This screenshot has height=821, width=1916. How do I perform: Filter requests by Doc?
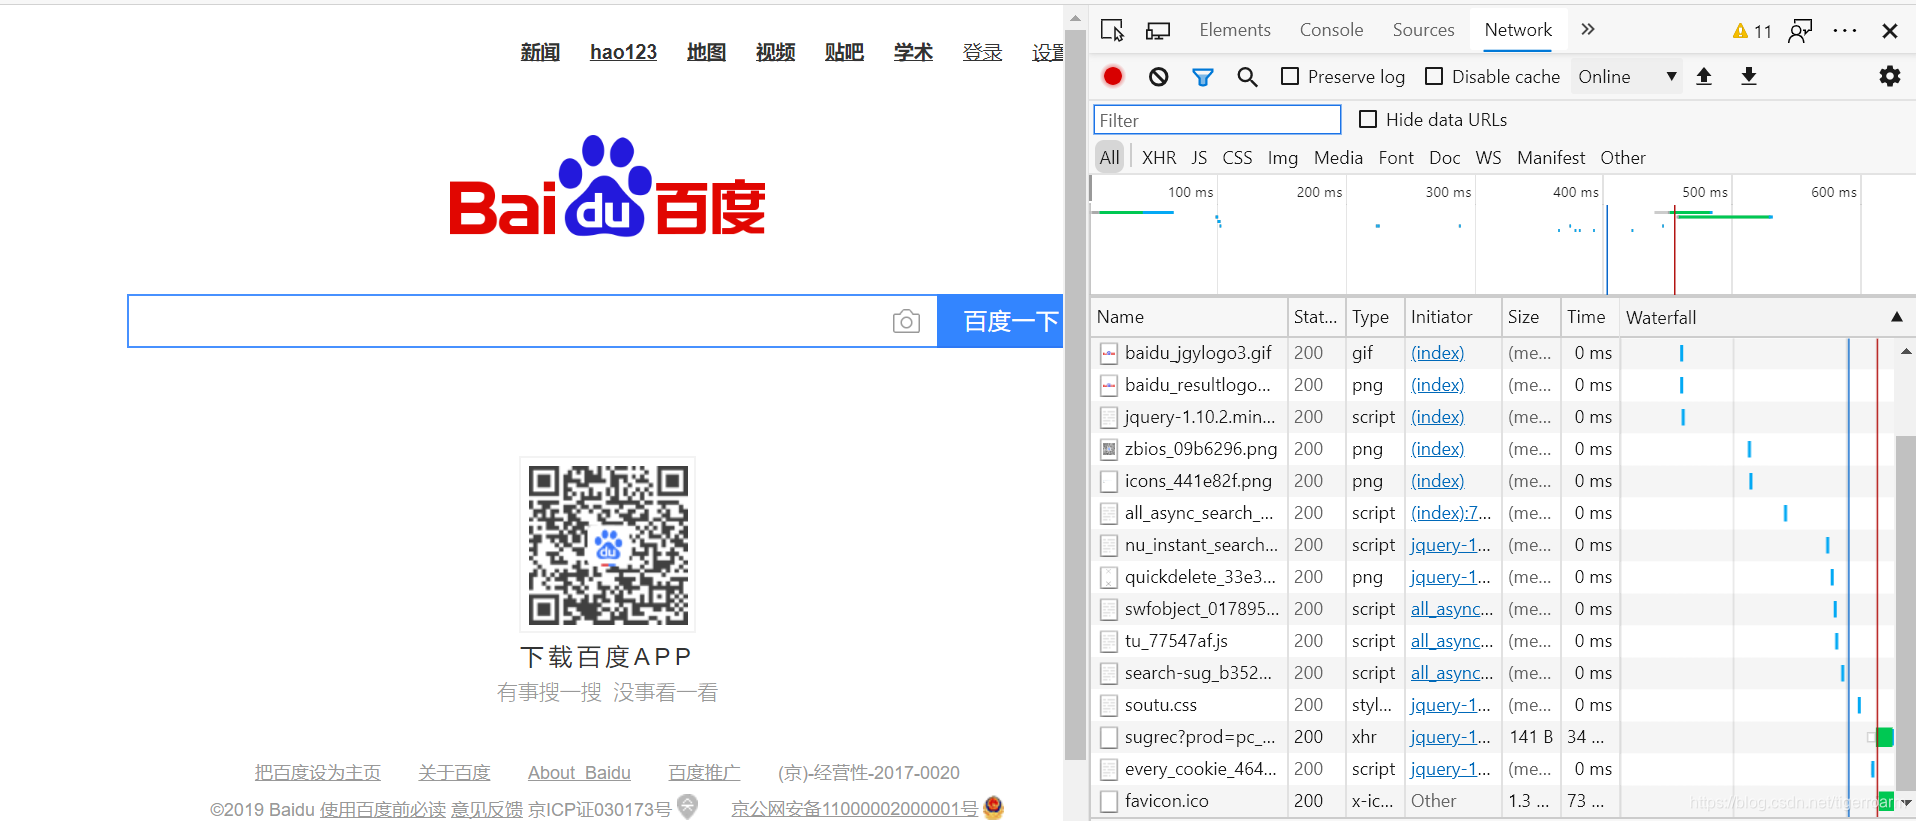1444,158
